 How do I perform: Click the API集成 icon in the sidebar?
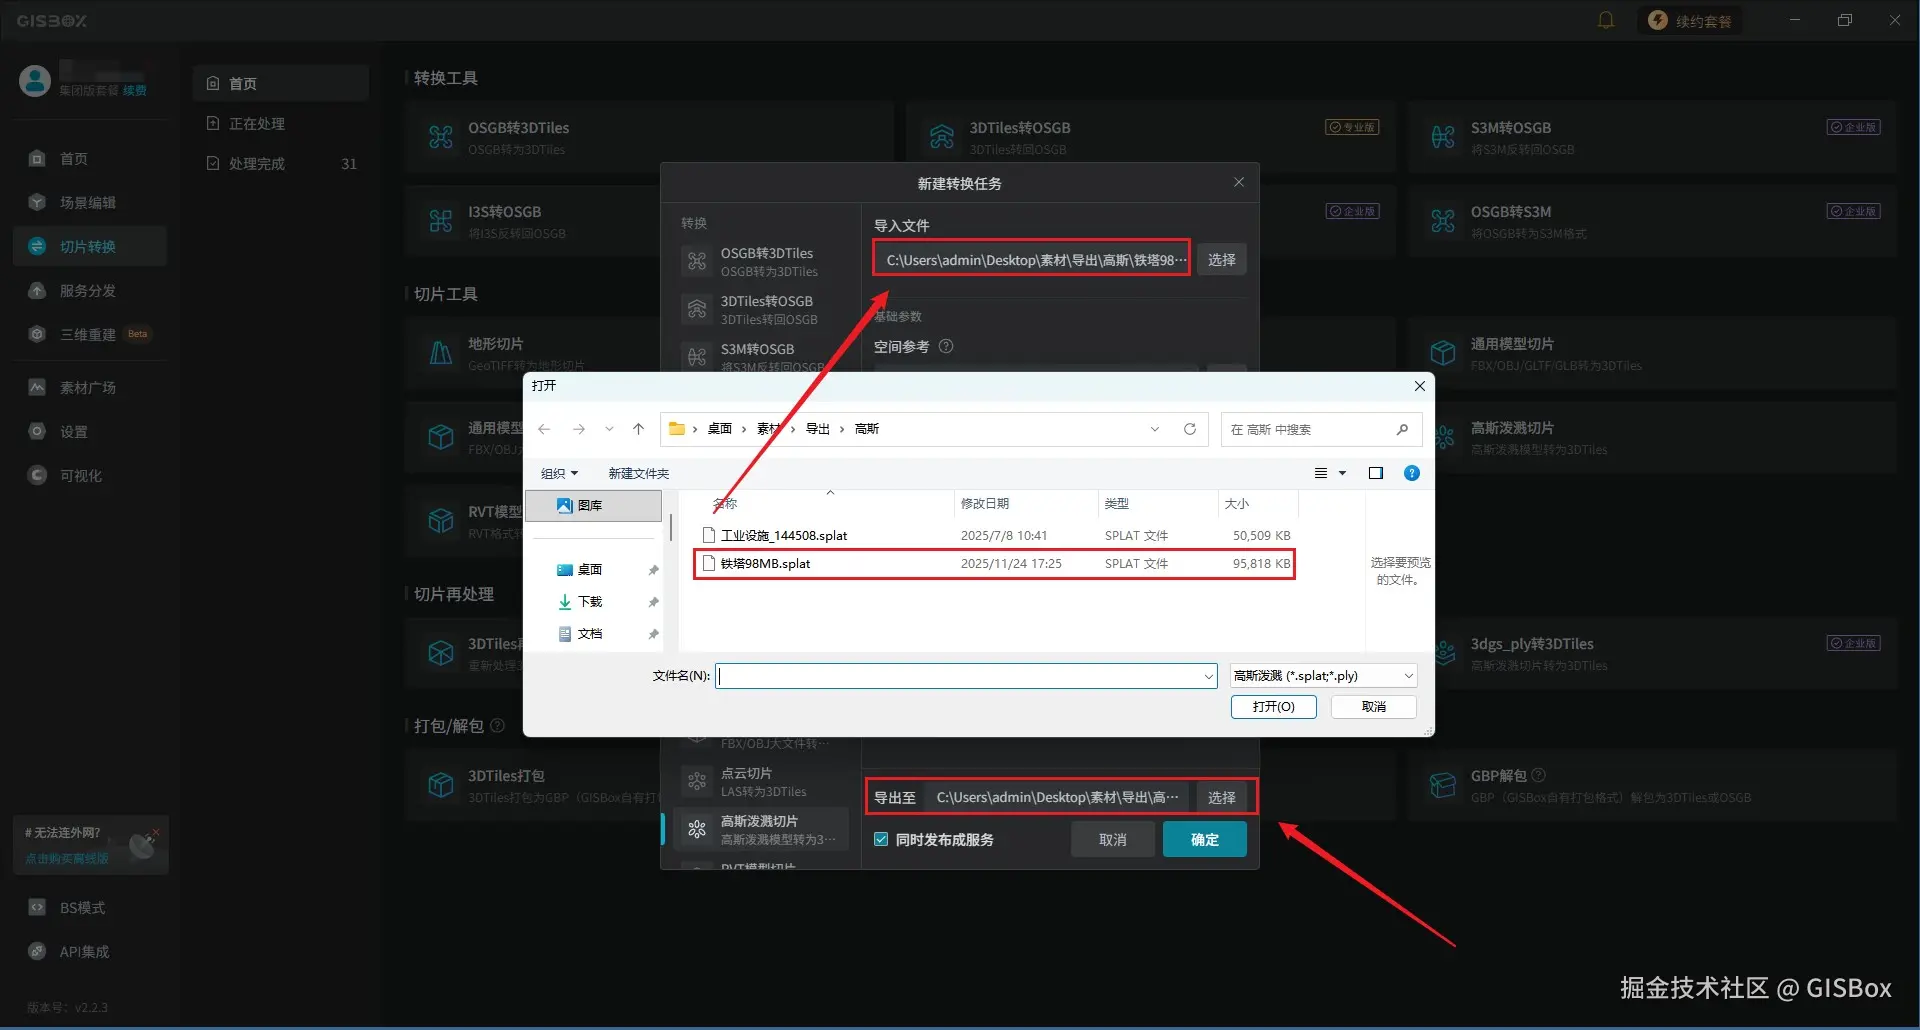(37, 951)
